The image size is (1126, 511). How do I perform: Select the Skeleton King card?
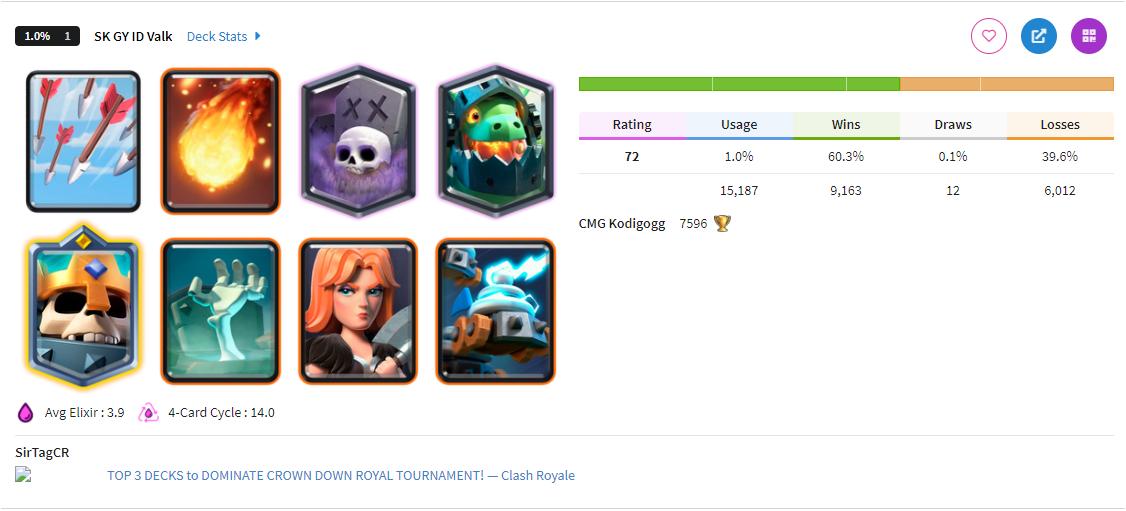(x=83, y=306)
